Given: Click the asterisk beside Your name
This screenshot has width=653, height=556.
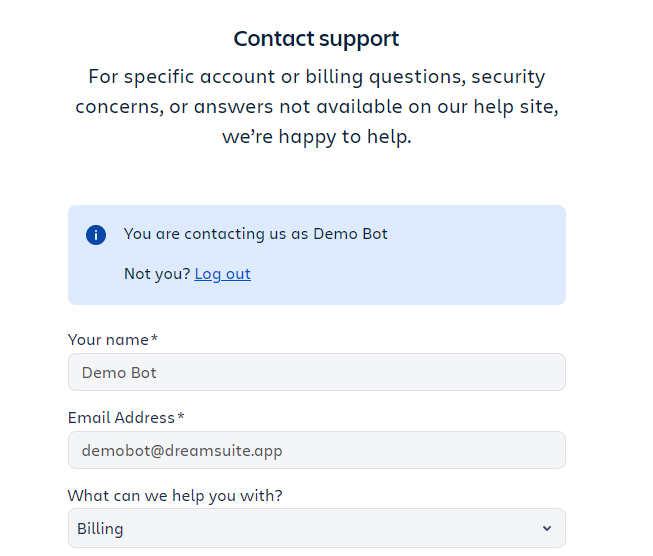Looking at the screenshot, I should click(x=154, y=339).
